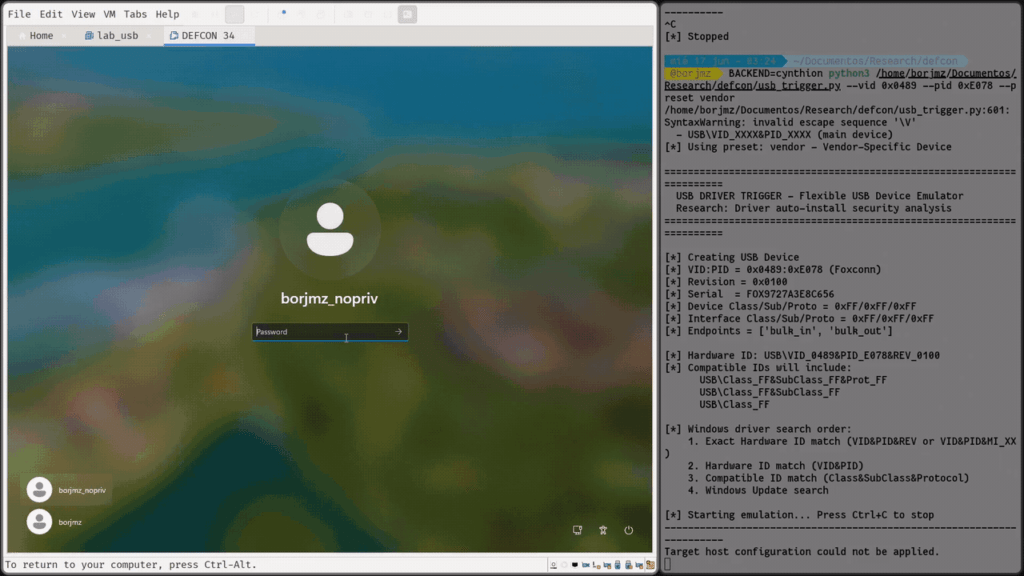Click the "[*] Stopped" line in terminal
This screenshot has height=576, width=1024.
tap(697, 37)
